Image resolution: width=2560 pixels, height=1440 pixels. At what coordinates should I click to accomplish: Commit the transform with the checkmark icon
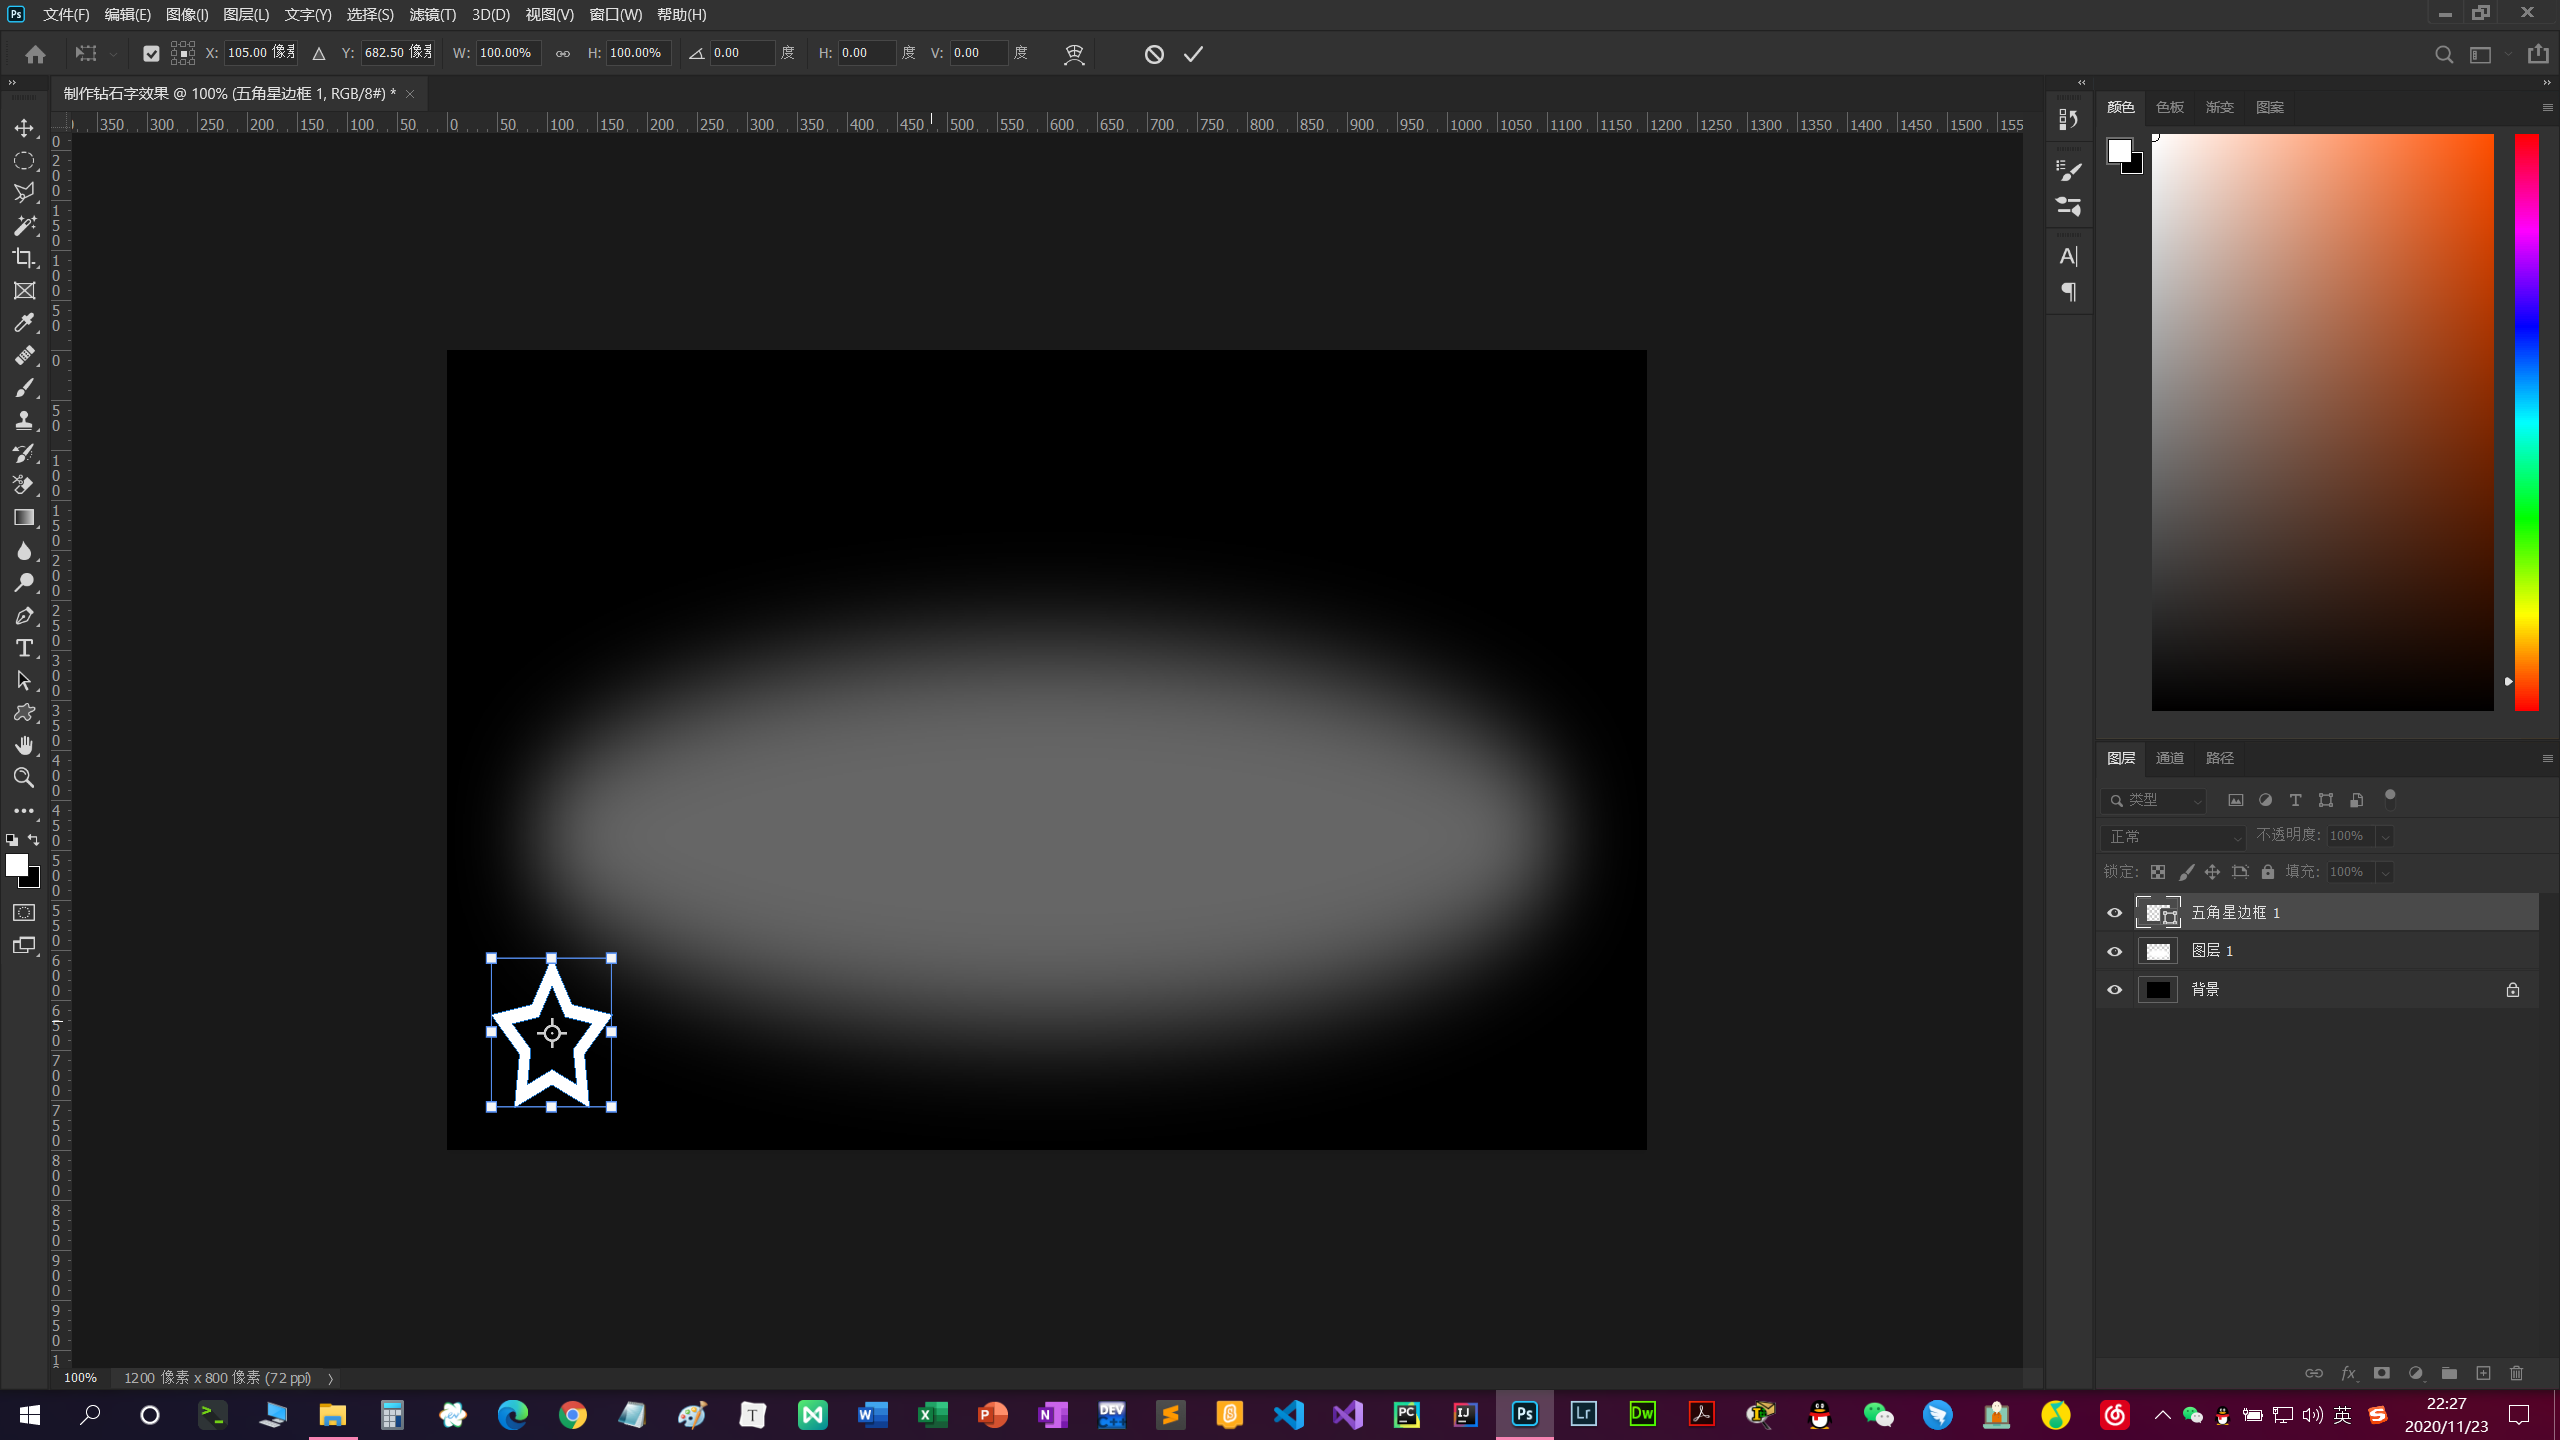[1193, 54]
